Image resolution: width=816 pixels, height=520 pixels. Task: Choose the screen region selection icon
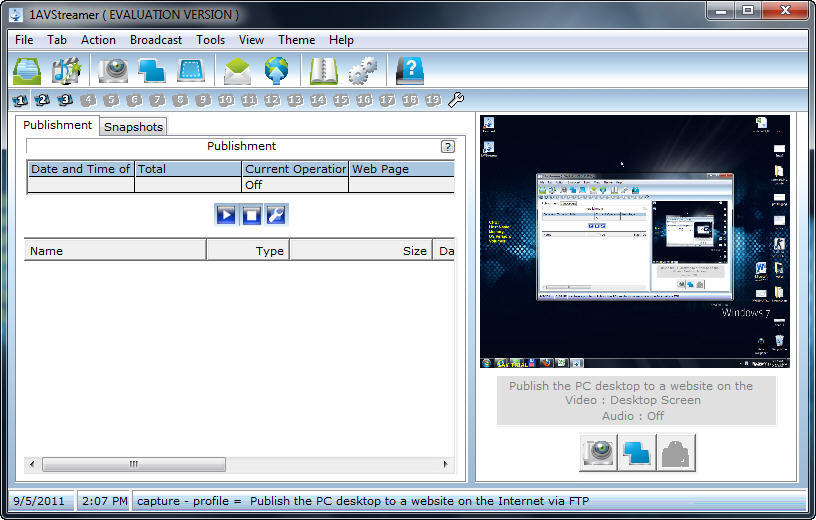[x=191, y=70]
